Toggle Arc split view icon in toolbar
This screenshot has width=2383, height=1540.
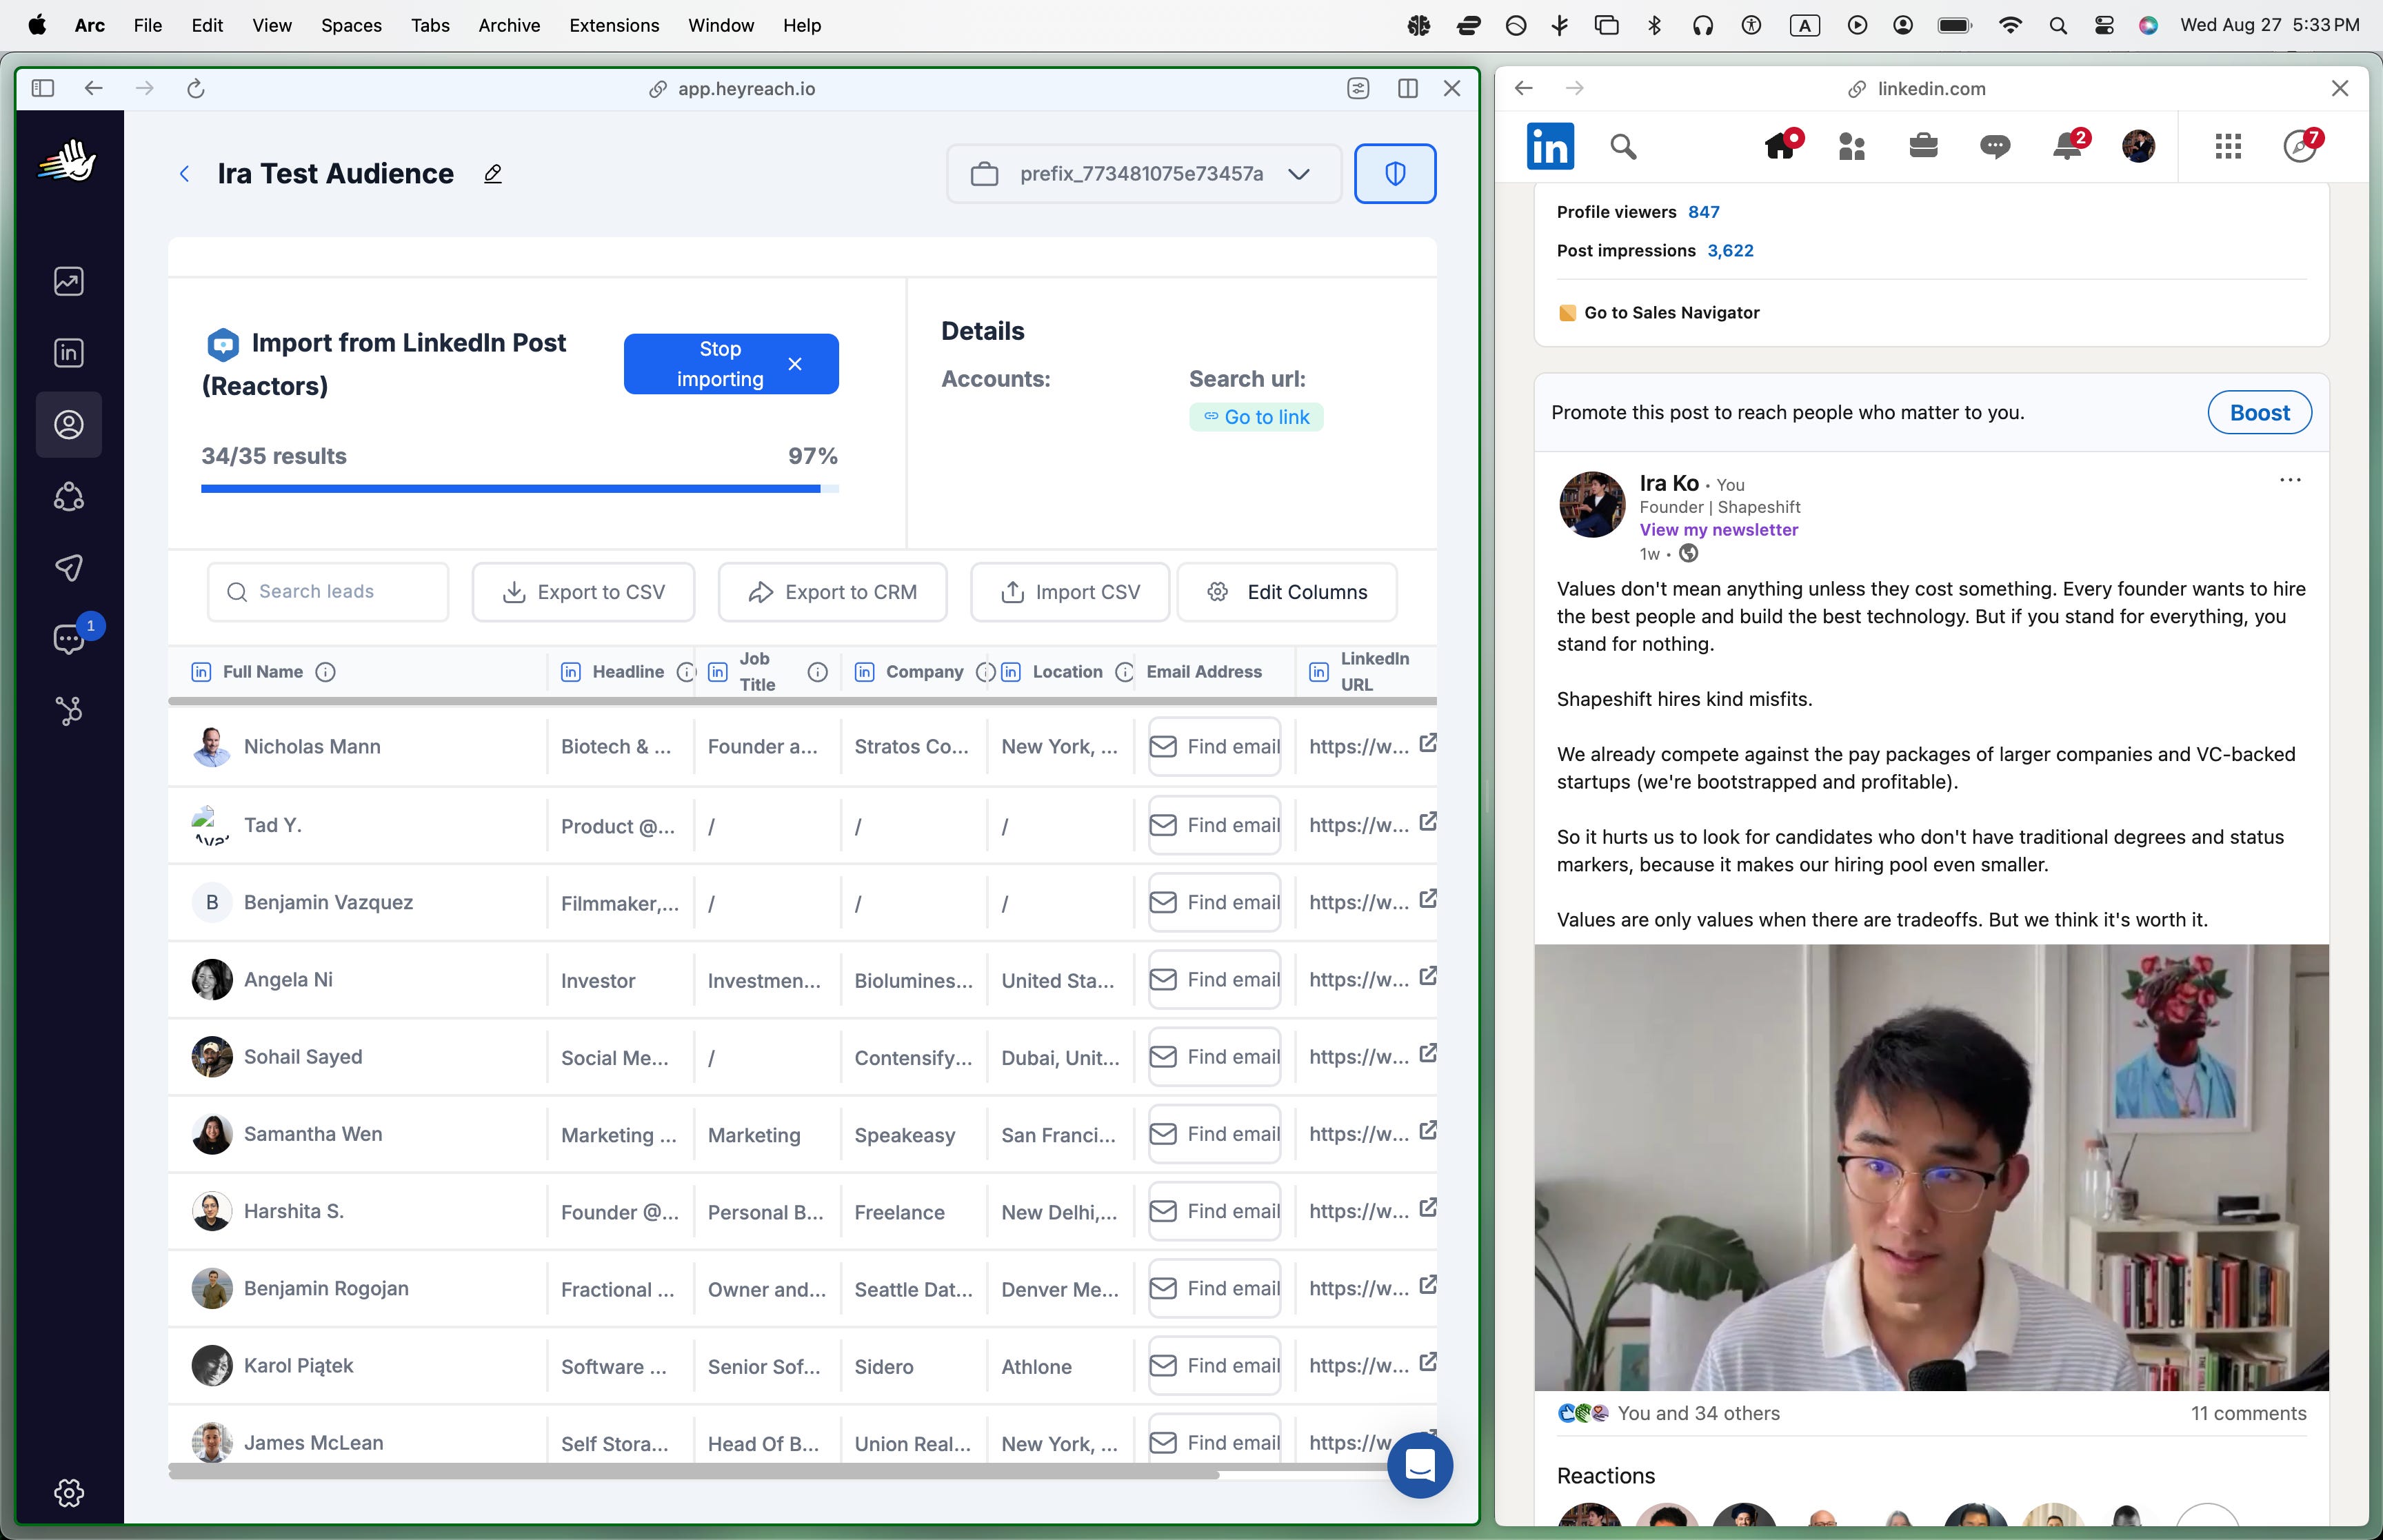1407,89
